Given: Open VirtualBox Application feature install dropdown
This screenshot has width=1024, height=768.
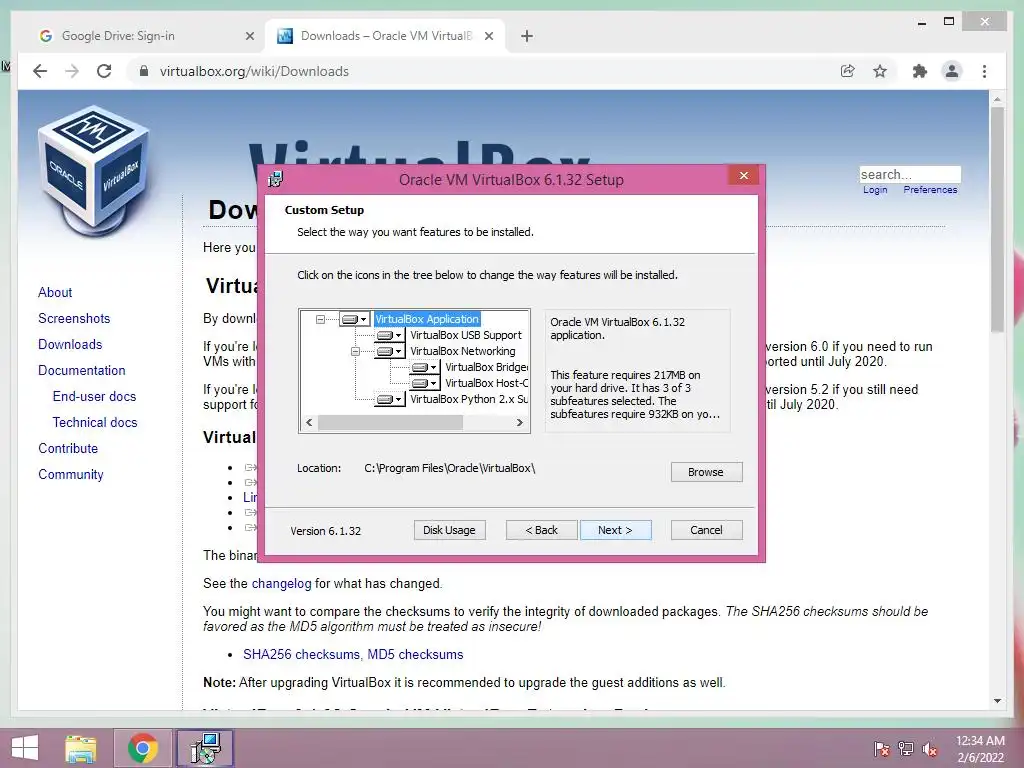Looking at the screenshot, I should coord(355,319).
